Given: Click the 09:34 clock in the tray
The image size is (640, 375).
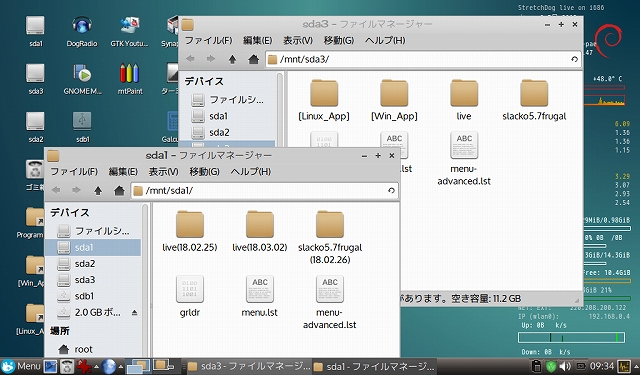Looking at the screenshot, I should (x=602, y=366).
